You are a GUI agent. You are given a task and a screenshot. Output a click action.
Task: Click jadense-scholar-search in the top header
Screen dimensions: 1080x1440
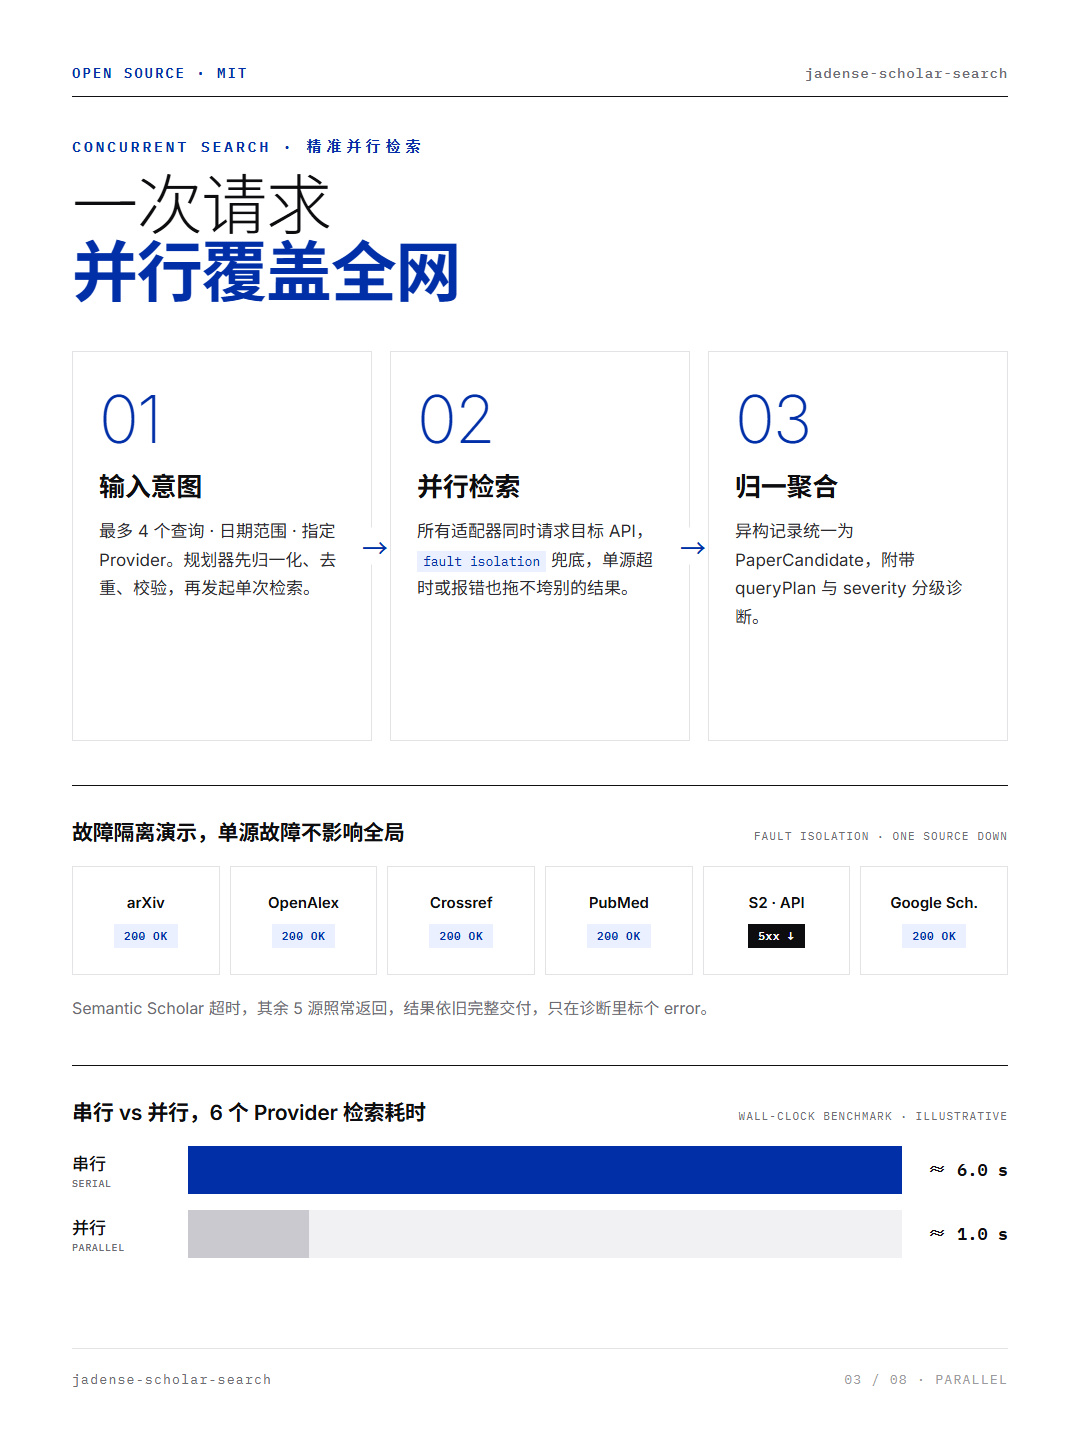click(906, 73)
